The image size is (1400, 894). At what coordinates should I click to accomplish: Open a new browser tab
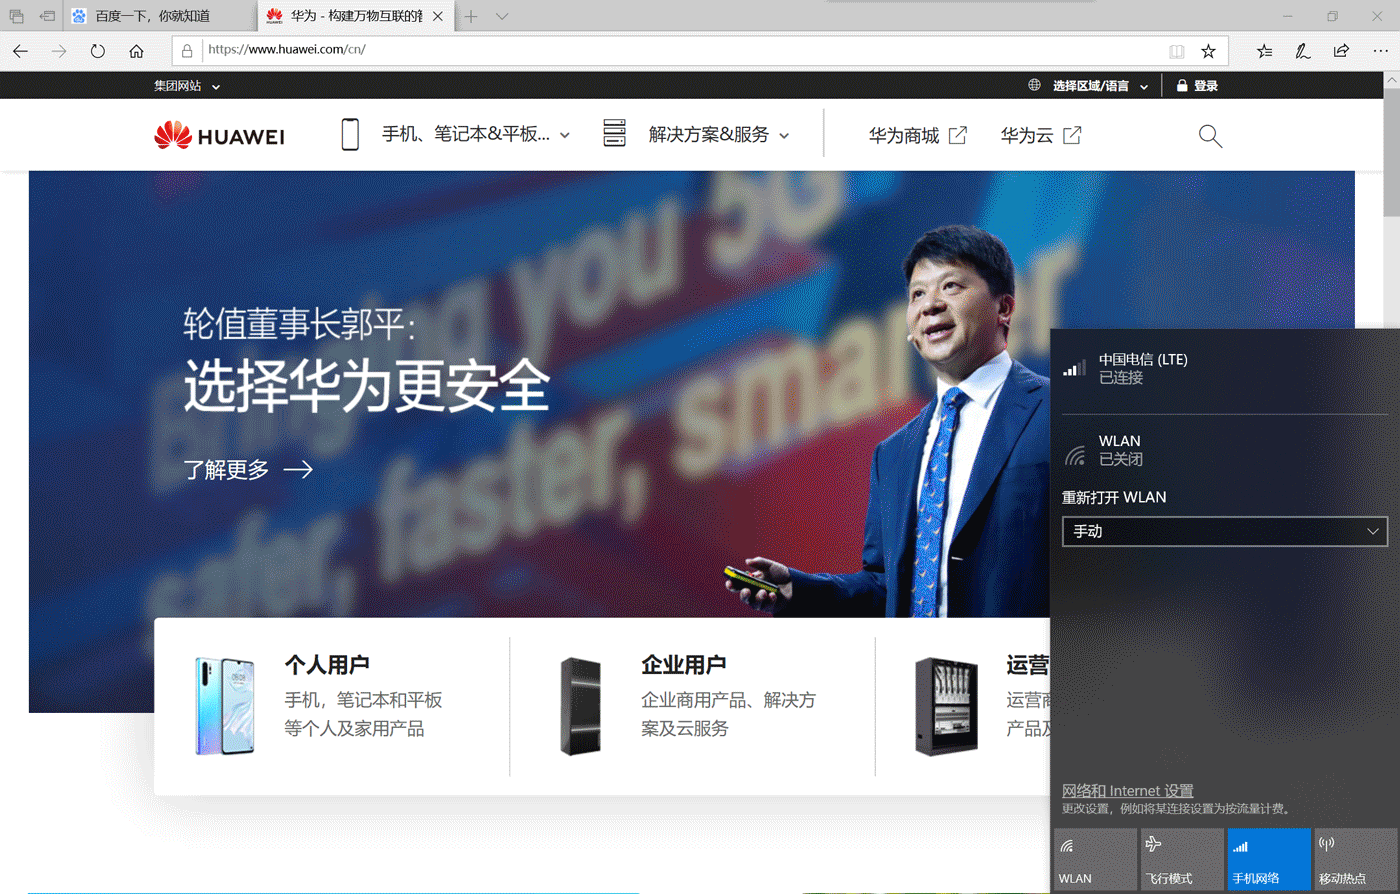point(471,16)
